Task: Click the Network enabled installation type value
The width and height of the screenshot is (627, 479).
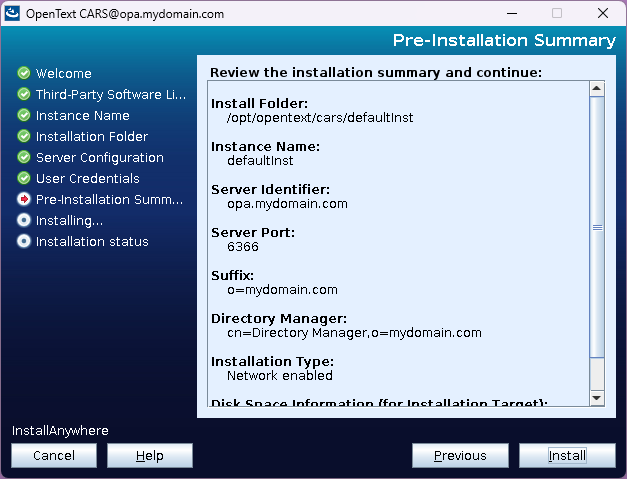Action: pyautogui.click(x=280, y=376)
